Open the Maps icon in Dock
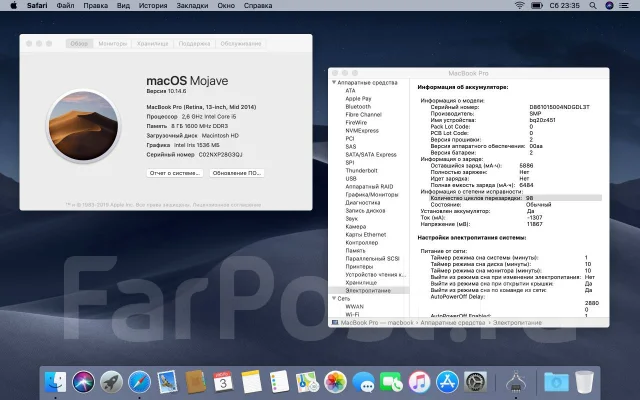 [x=307, y=382]
